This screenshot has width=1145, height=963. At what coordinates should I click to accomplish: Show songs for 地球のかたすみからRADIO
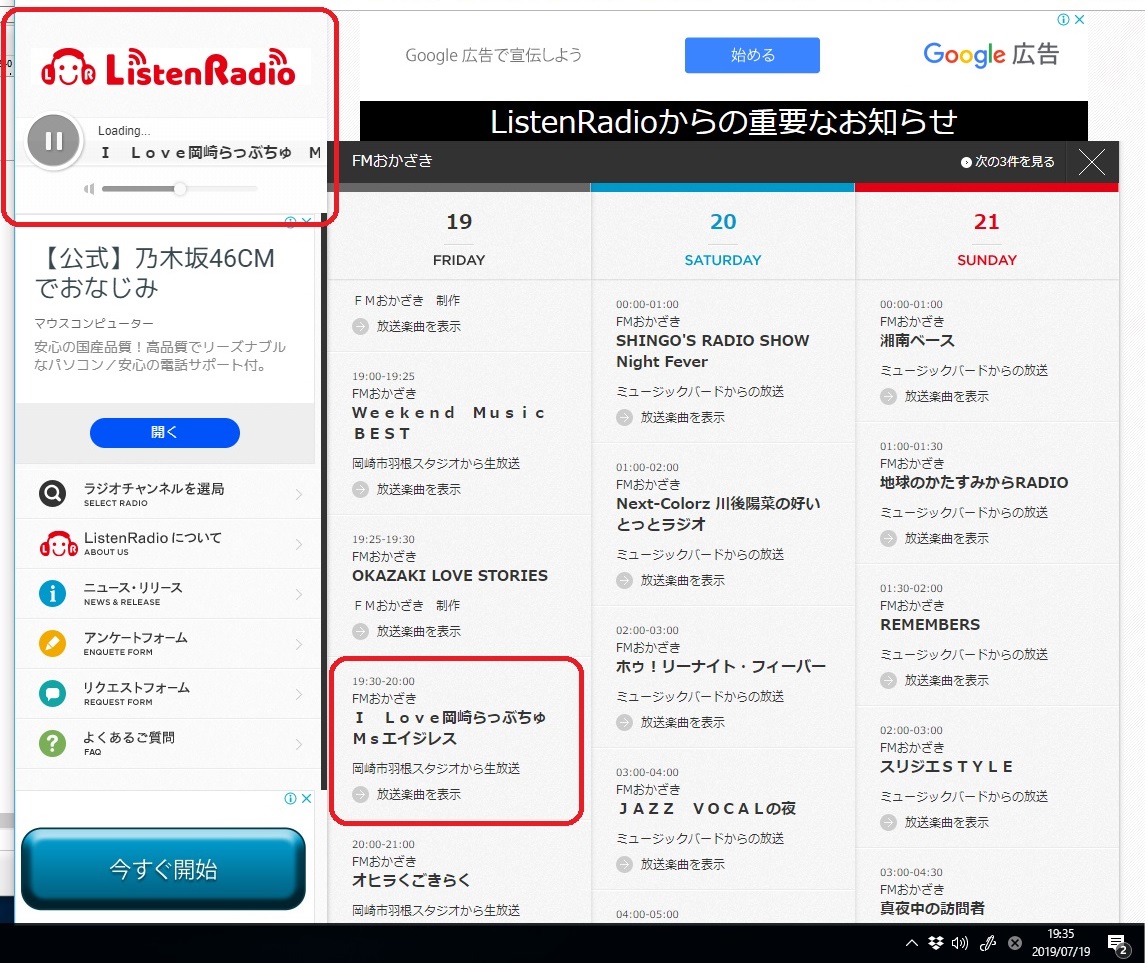[935, 538]
